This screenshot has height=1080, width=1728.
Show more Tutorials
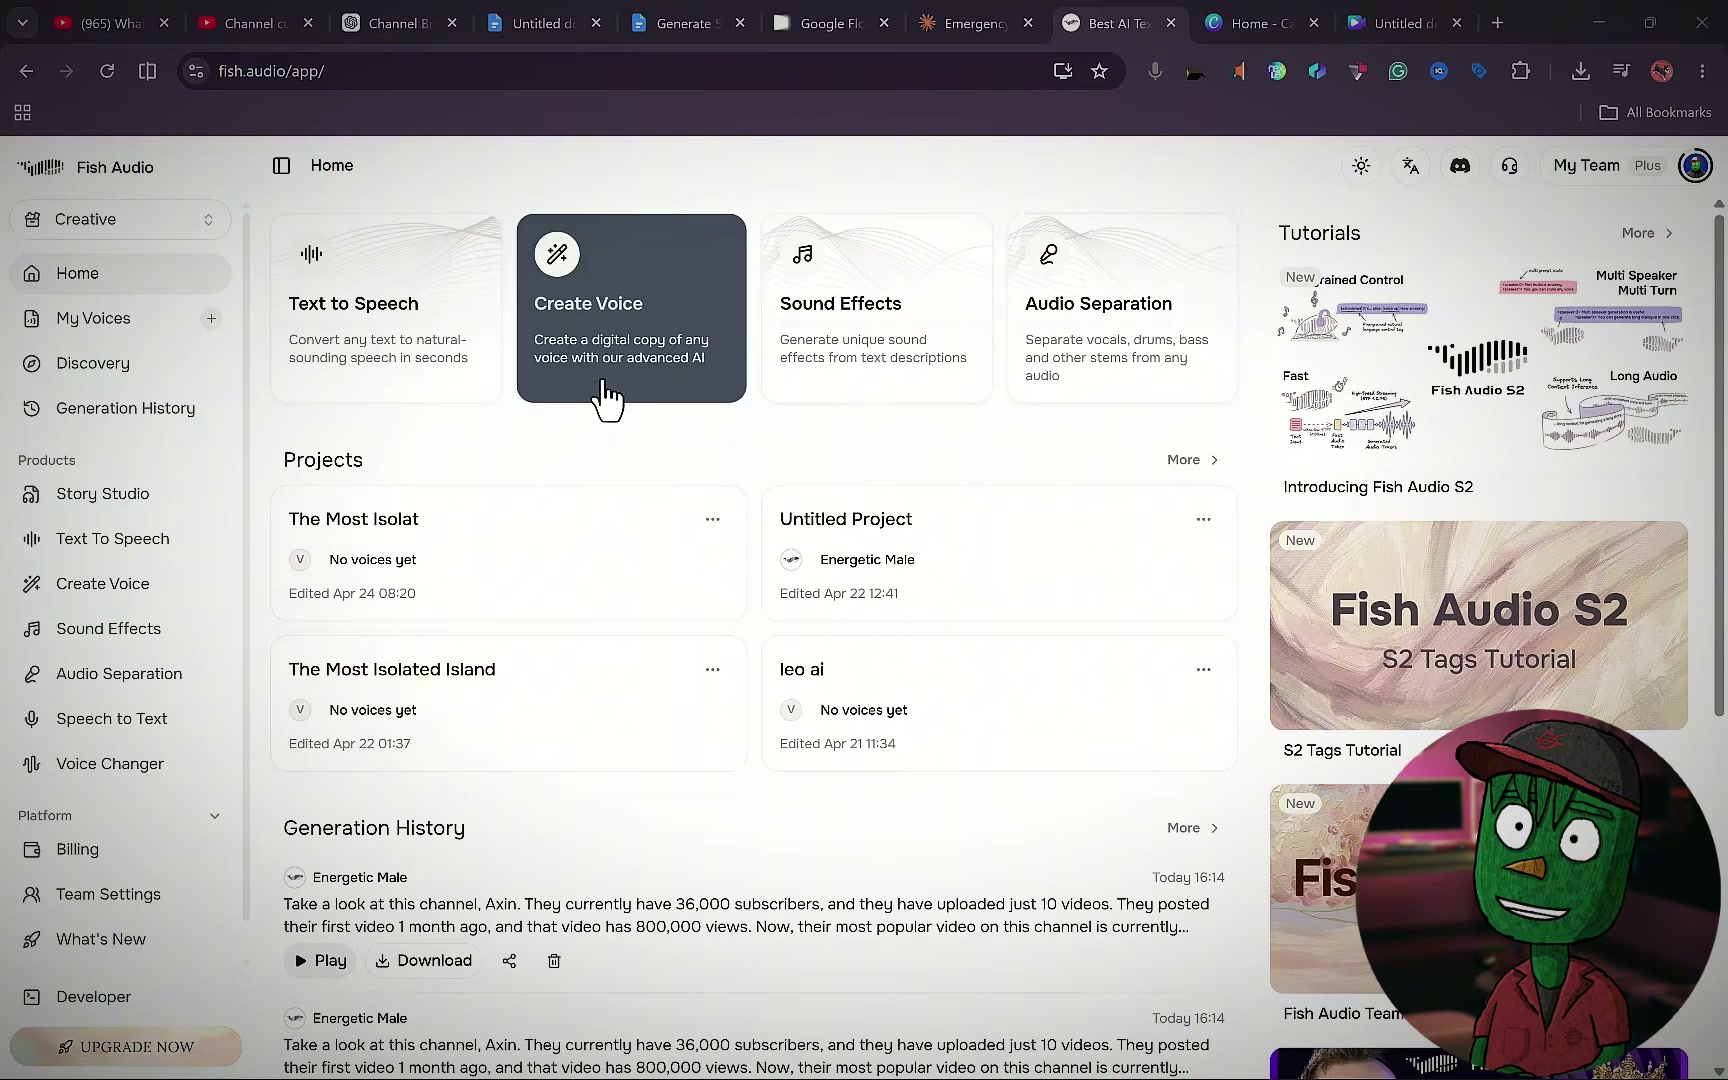1647,233
